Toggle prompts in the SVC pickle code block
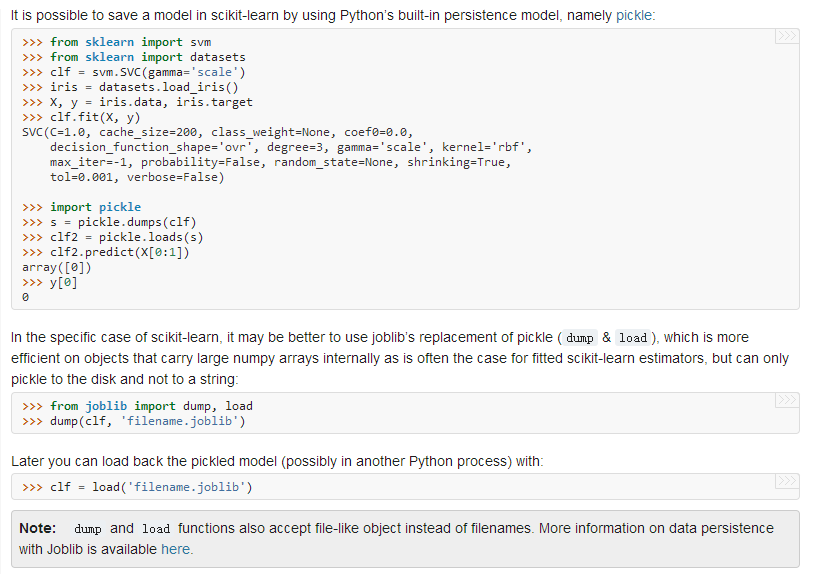The width and height of the screenshot is (824, 574). (787, 38)
